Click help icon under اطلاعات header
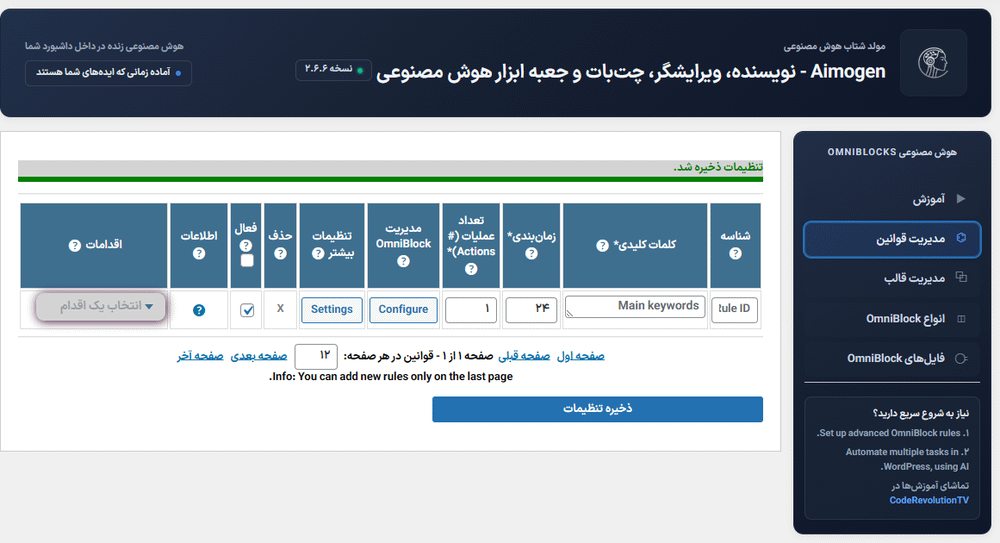Viewport: 1000px width, 543px height. (x=199, y=253)
